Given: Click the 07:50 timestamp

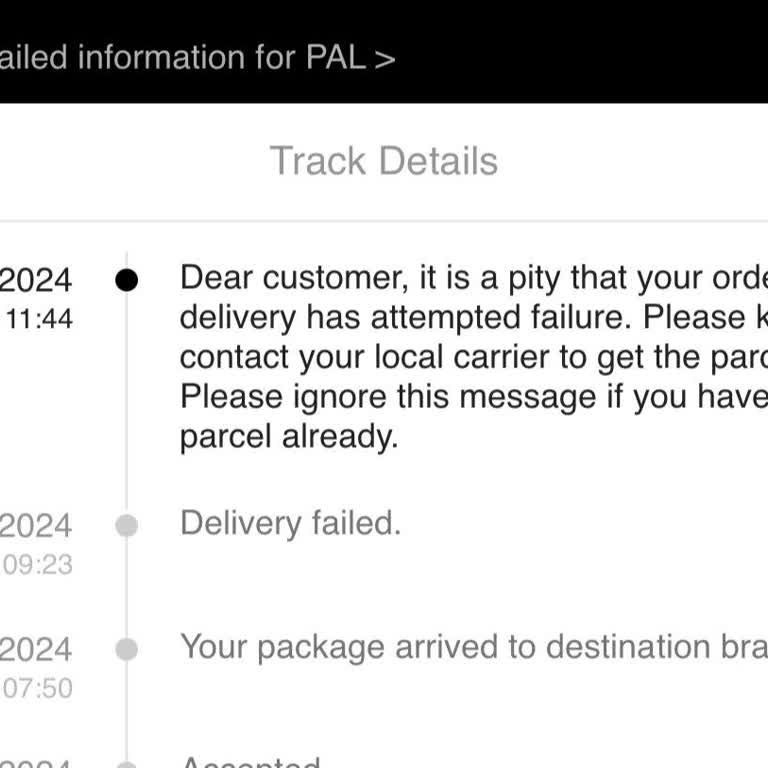Looking at the screenshot, I should point(38,688).
